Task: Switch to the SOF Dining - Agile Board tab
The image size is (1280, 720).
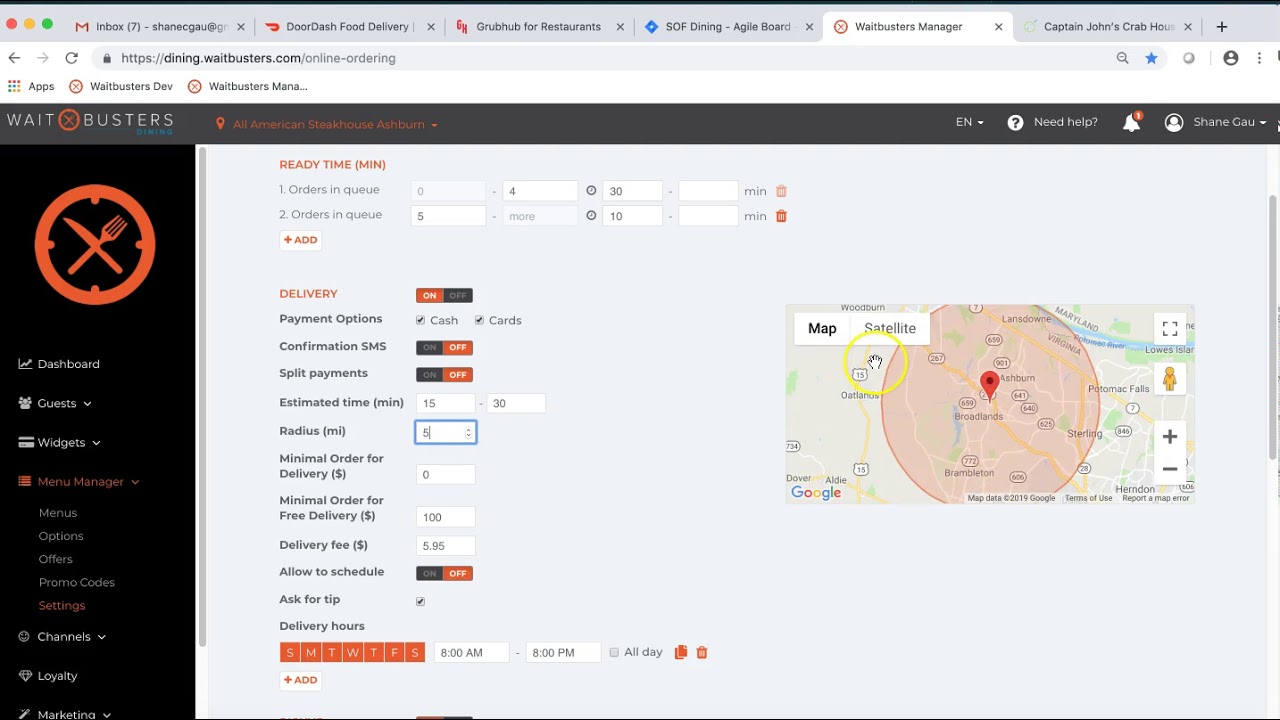Action: [730, 27]
